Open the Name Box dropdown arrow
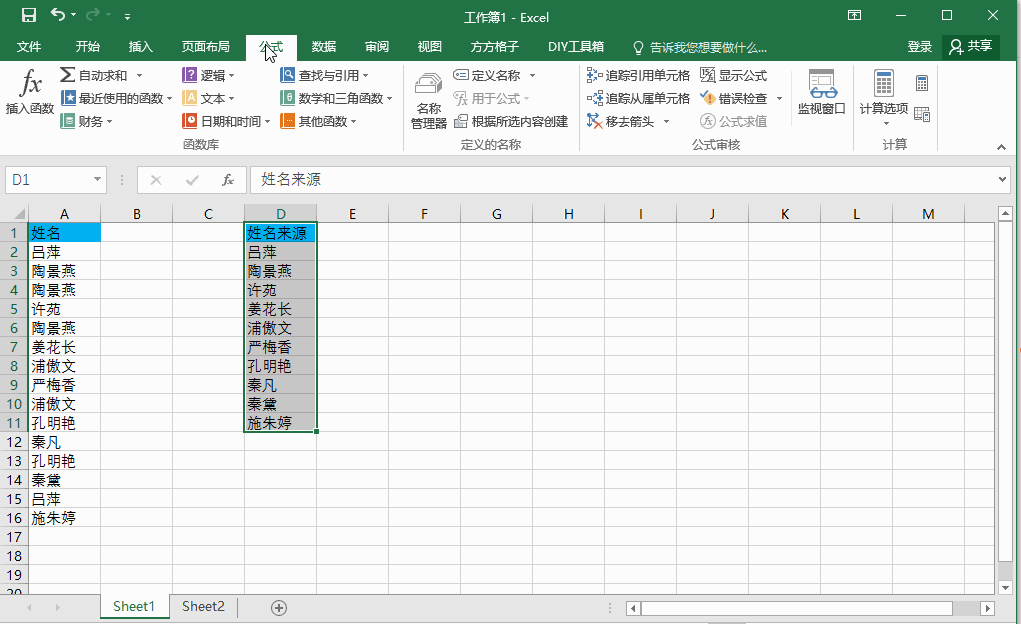Image resolution: width=1021 pixels, height=624 pixels. [97, 179]
